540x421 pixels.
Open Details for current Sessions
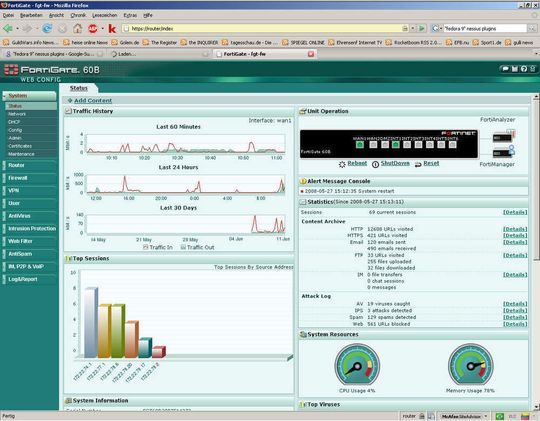tap(515, 212)
